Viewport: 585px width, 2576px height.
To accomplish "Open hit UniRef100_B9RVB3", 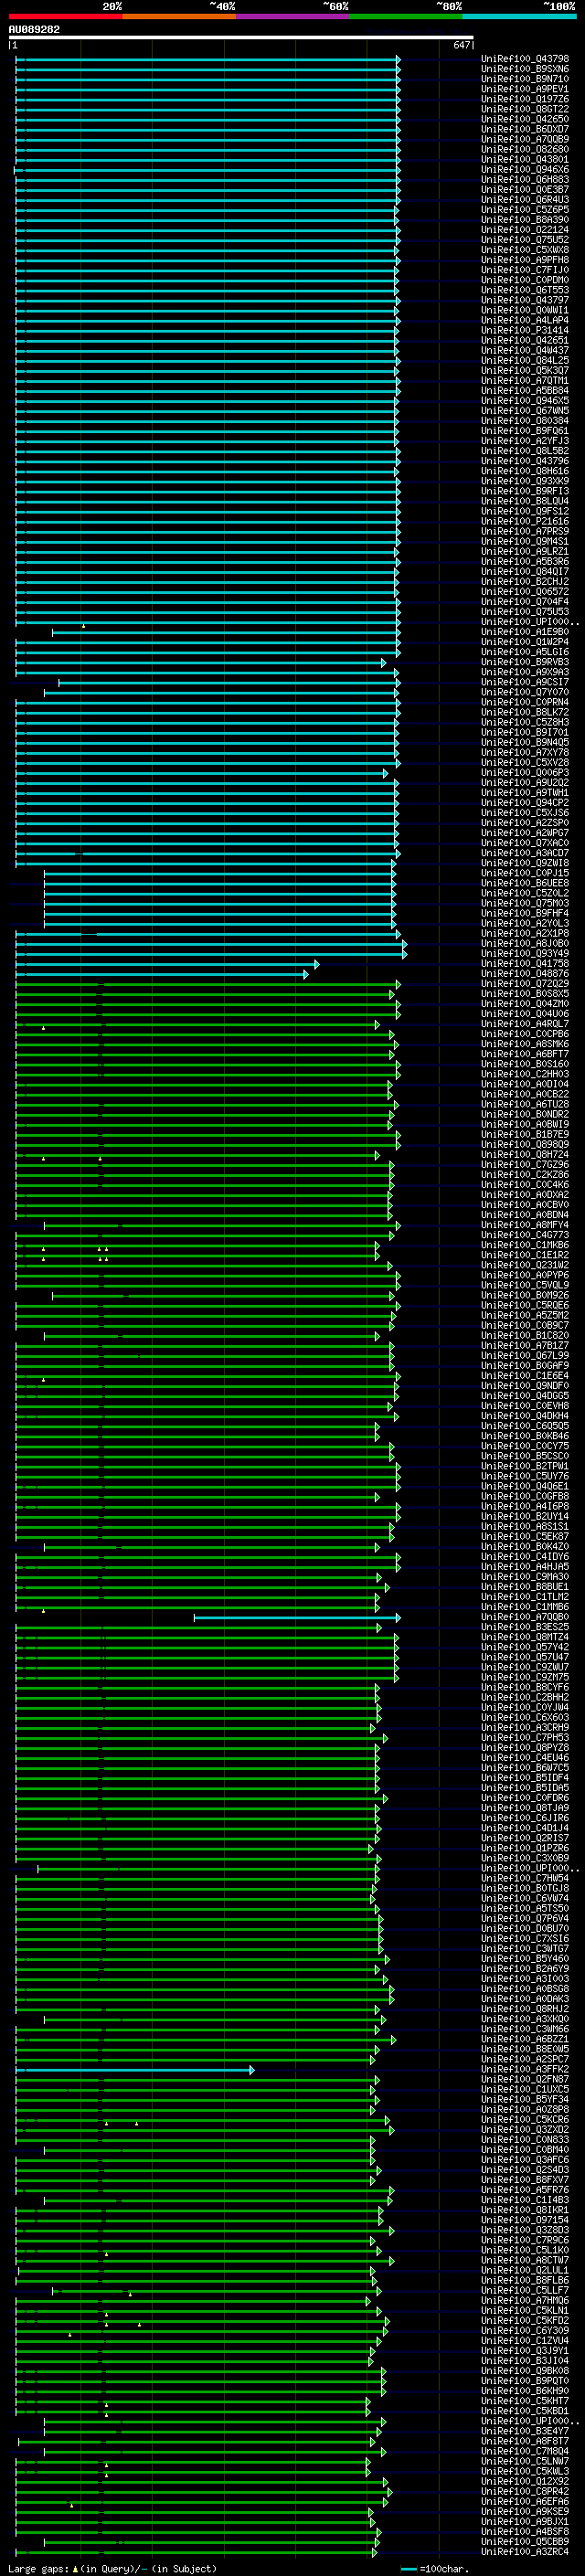I will (x=525, y=662).
